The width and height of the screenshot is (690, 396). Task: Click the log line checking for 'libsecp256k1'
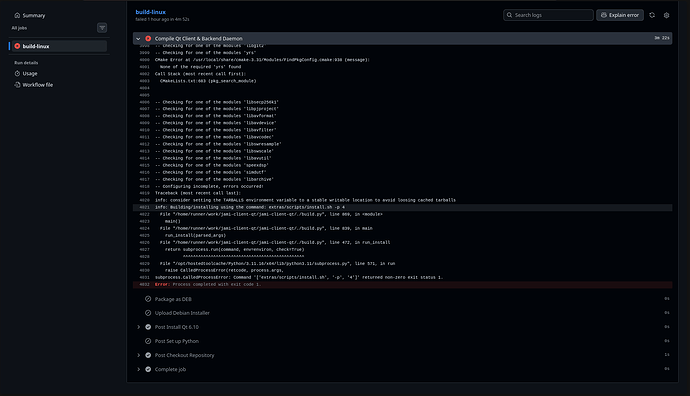(x=217, y=102)
